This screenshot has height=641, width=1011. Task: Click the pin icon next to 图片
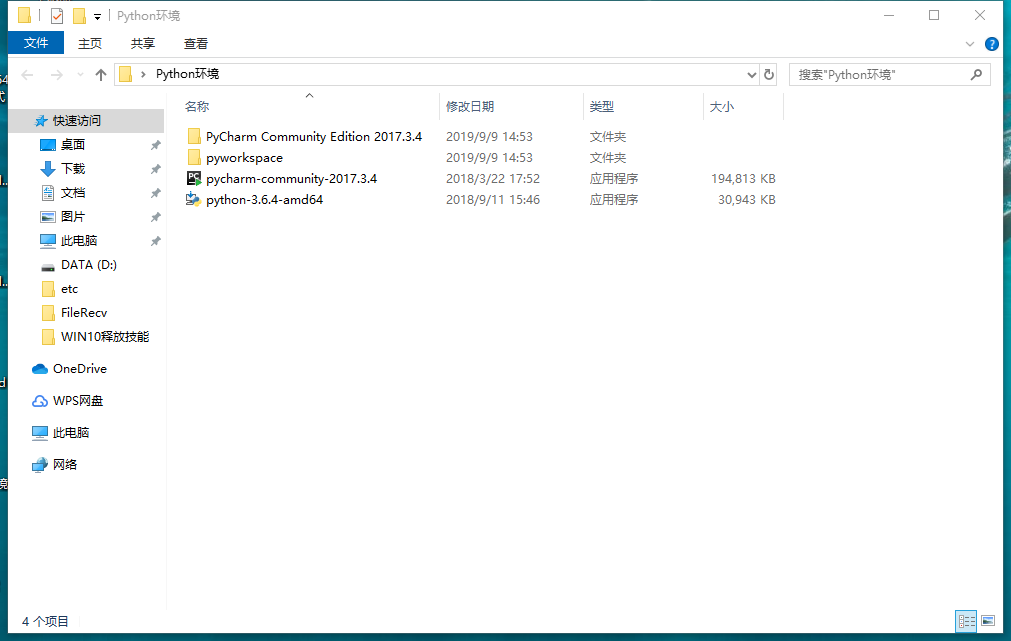[x=155, y=217]
